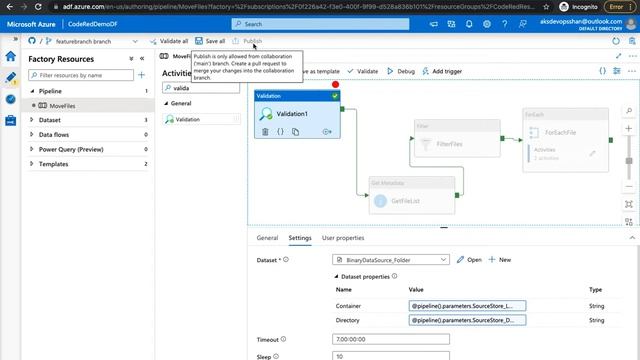Open the User properties tab

[x=343, y=238]
